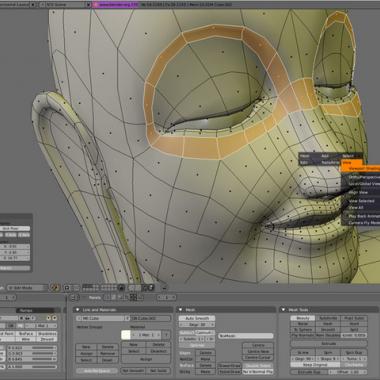The image size is (380, 380).
Task: Click Set Smooth button
Action: (x=133, y=371)
